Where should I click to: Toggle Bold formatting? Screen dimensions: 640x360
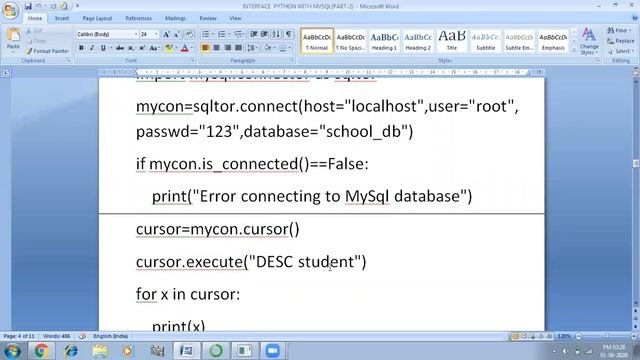coord(81,48)
